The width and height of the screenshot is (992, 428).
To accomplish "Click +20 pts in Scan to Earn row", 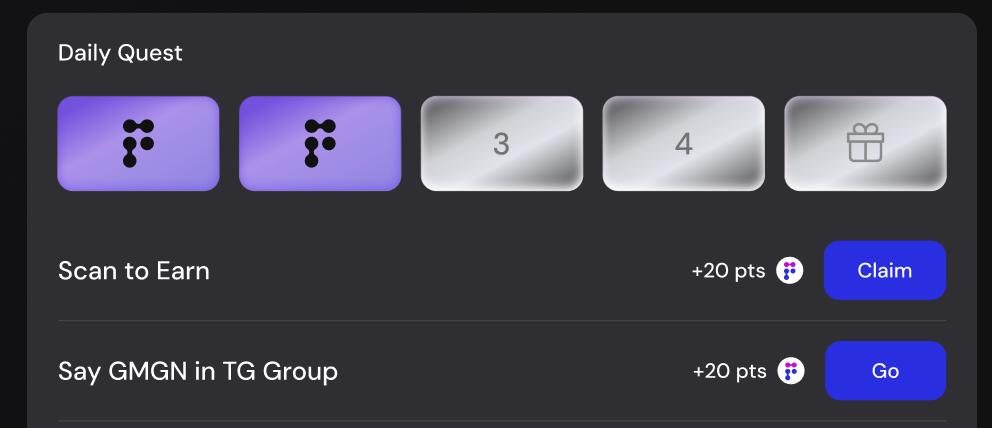I will [x=728, y=271].
